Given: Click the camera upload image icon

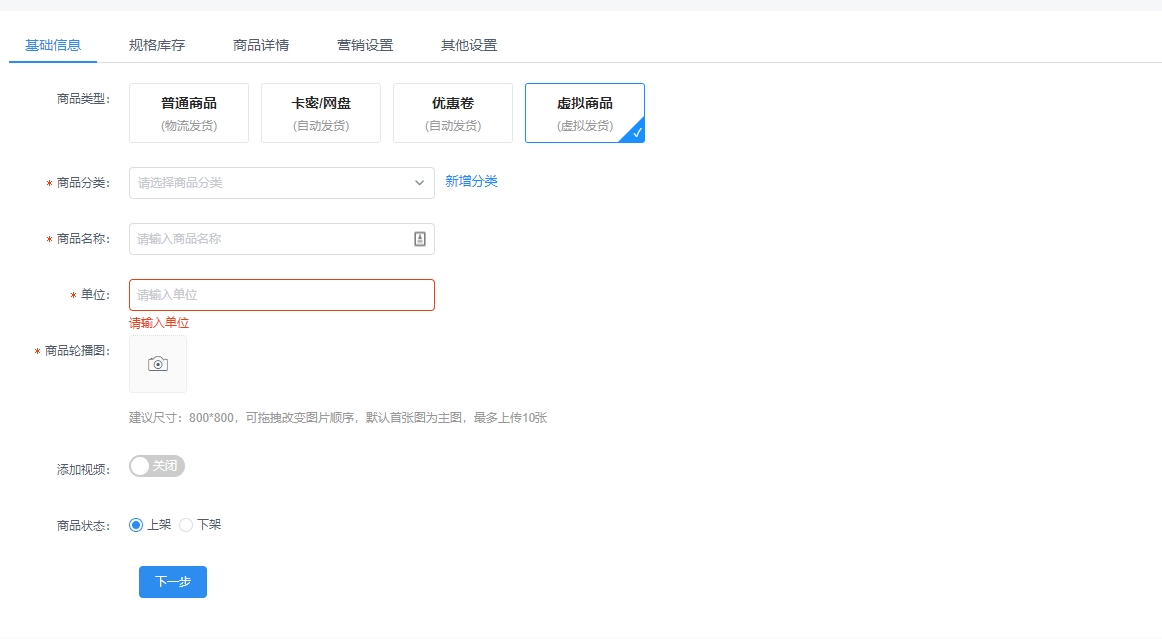Looking at the screenshot, I should (x=158, y=364).
